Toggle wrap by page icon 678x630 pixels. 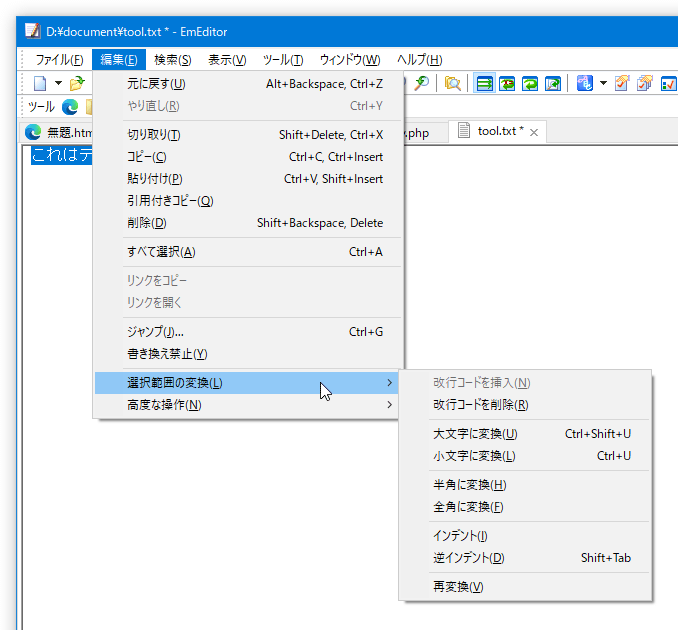coord(553,83)
